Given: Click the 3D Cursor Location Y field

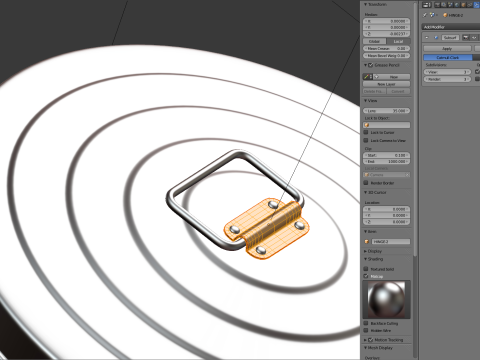Looking at the screenshot, I should click(387, 215).
